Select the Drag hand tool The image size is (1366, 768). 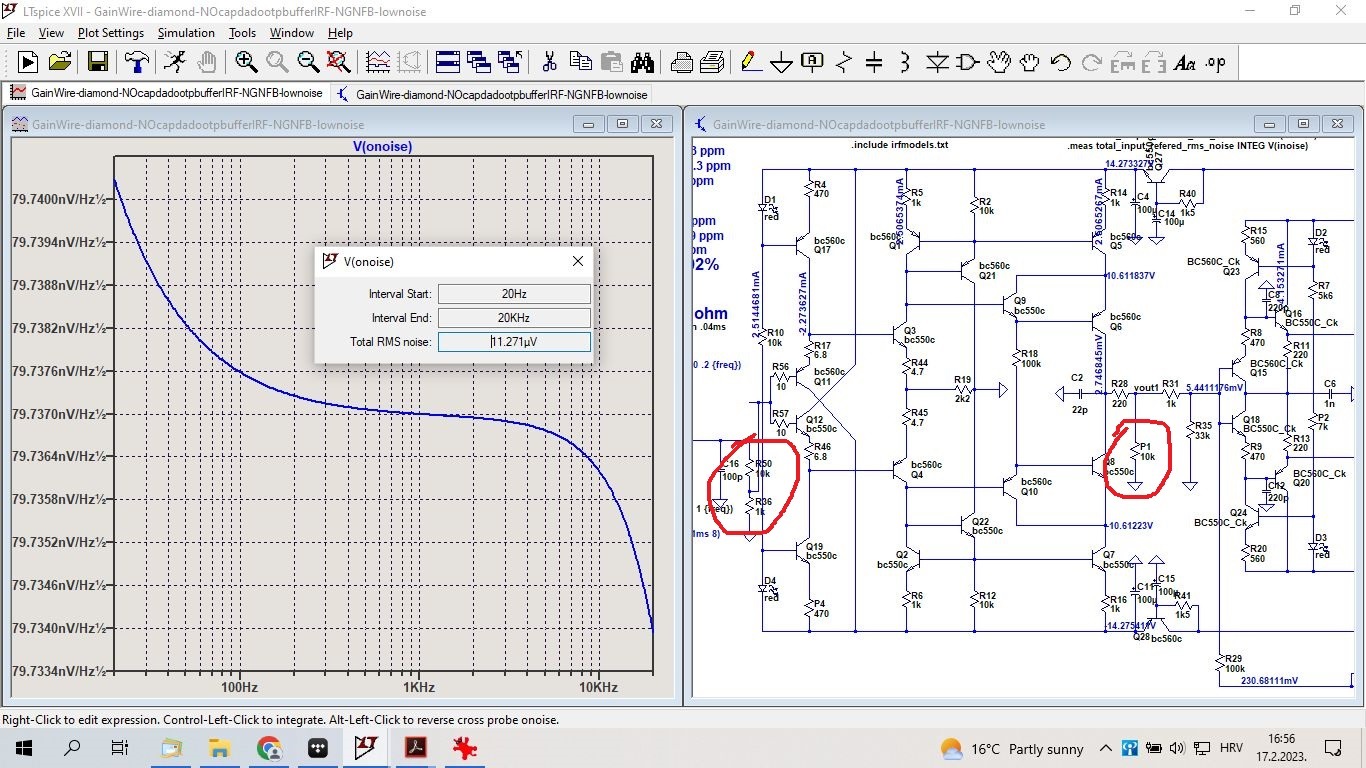click(x=1030, y=63)
